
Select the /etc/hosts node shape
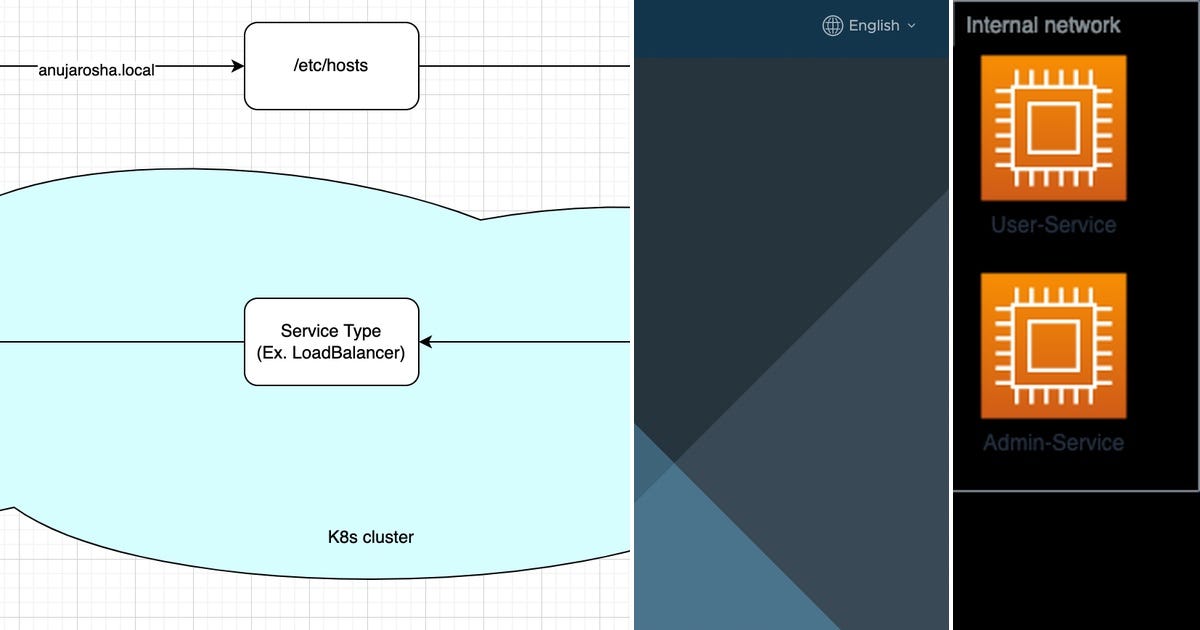(331, 66)
